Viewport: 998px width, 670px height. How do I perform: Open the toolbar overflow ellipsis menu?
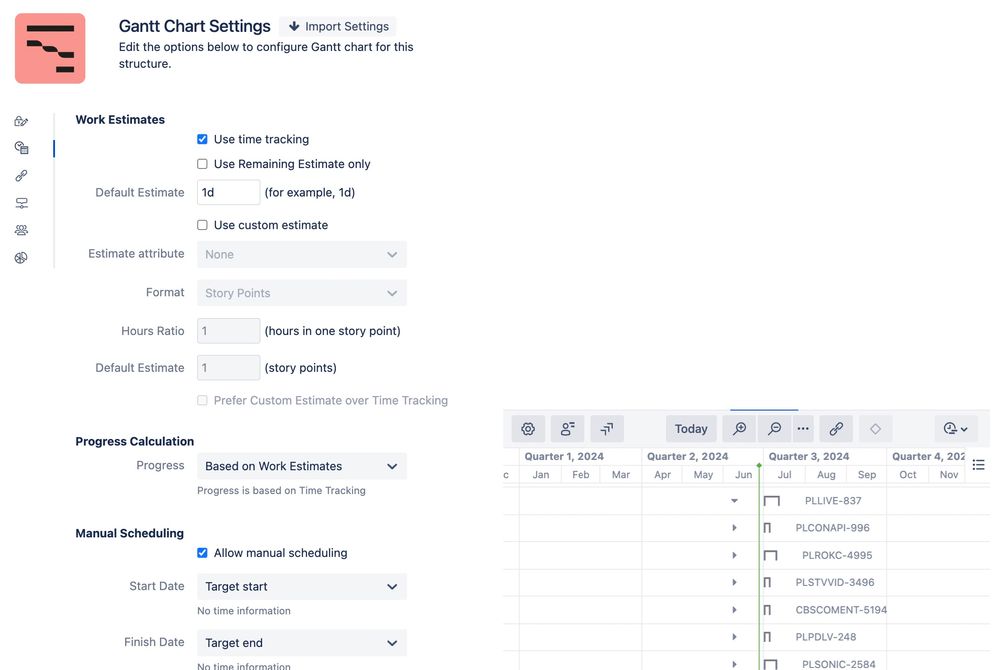tap(803, 428)
